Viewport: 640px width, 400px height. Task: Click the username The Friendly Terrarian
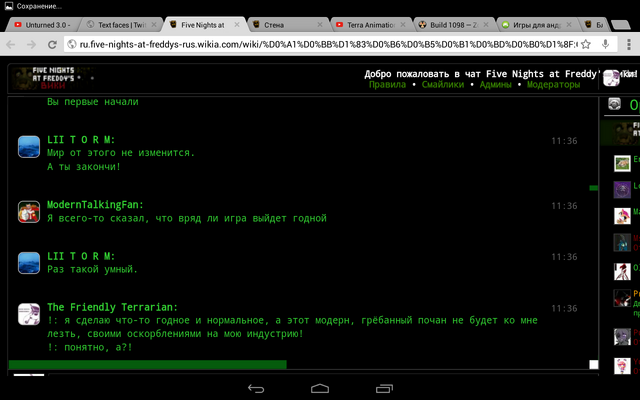tap(112, 307)
